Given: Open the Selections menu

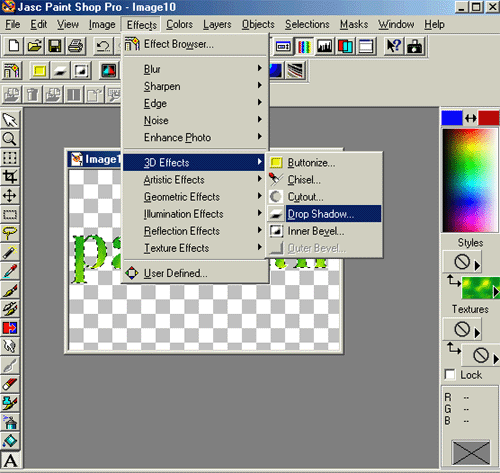Looking at the screenshot, I should (x=307, y=24).
